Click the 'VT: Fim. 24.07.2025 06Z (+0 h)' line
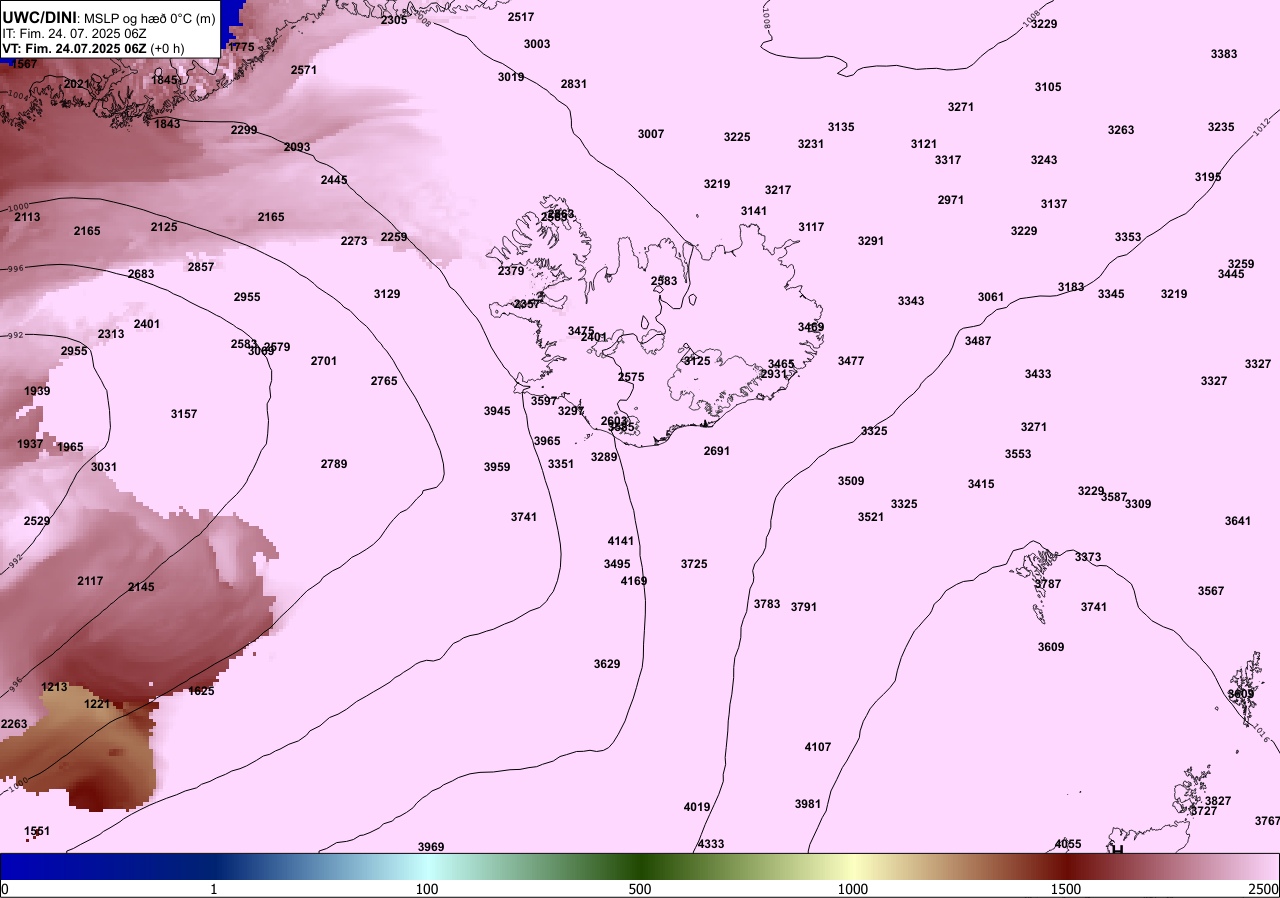 [x=93, y=48]
